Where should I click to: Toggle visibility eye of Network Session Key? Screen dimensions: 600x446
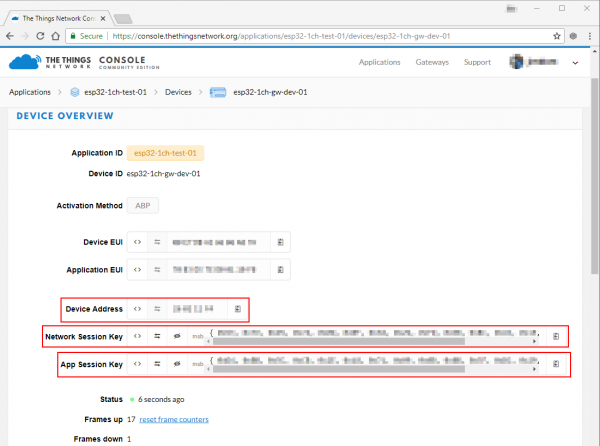pyautogui.click(x=177, y=336)
